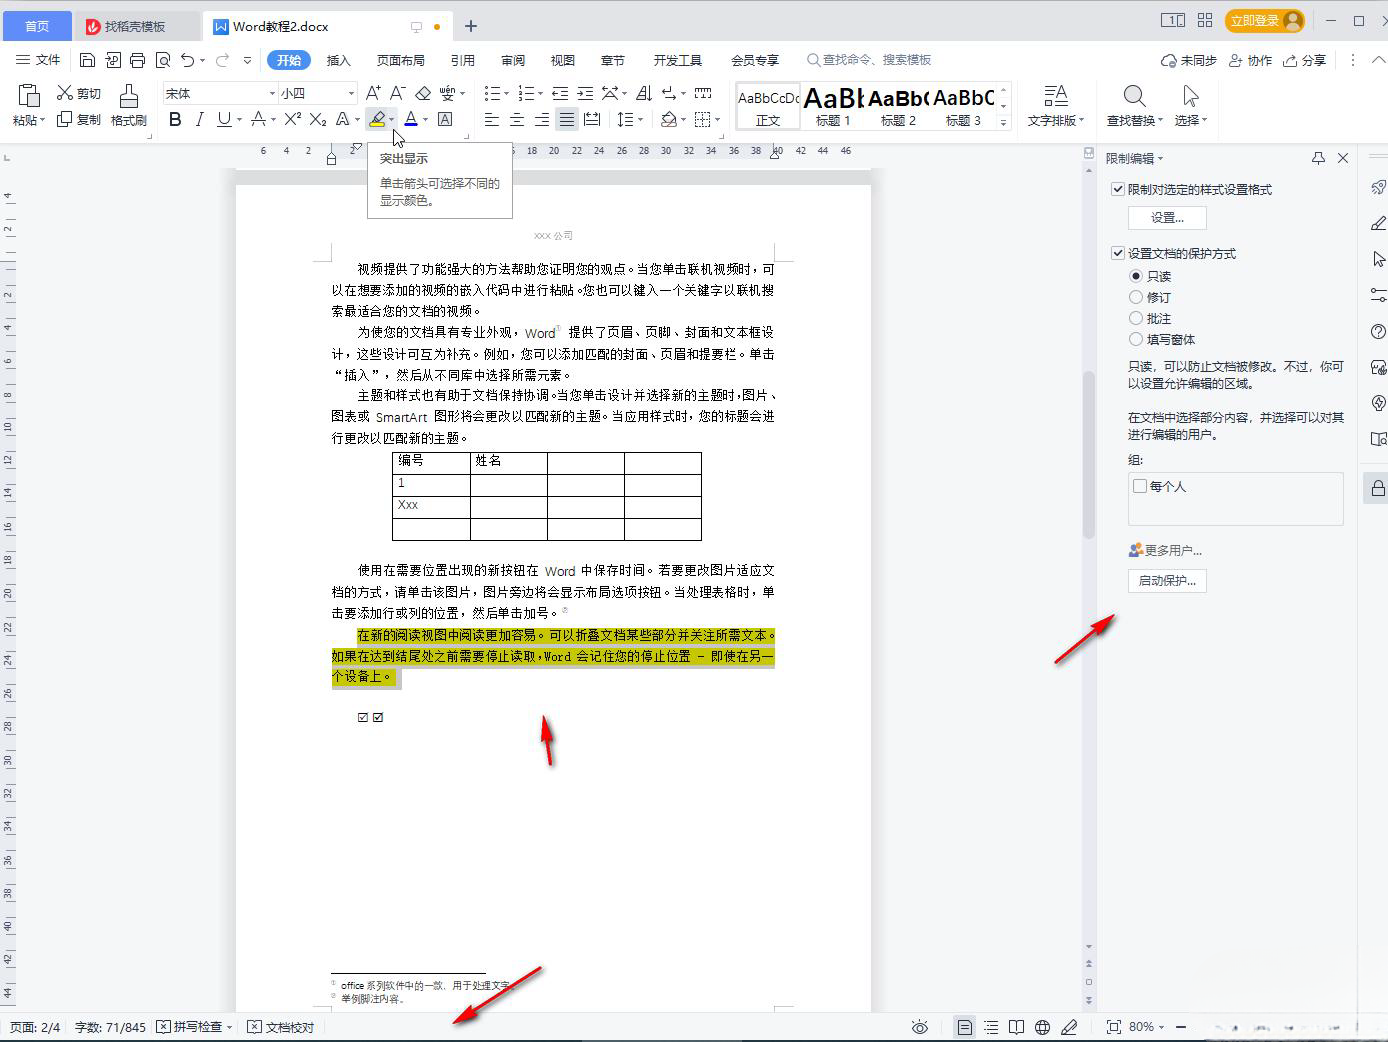Uncheck 设置文档的保护方式 checkbox
The height and width of the screenshot is (1042, 1388).
point(1118,253)
